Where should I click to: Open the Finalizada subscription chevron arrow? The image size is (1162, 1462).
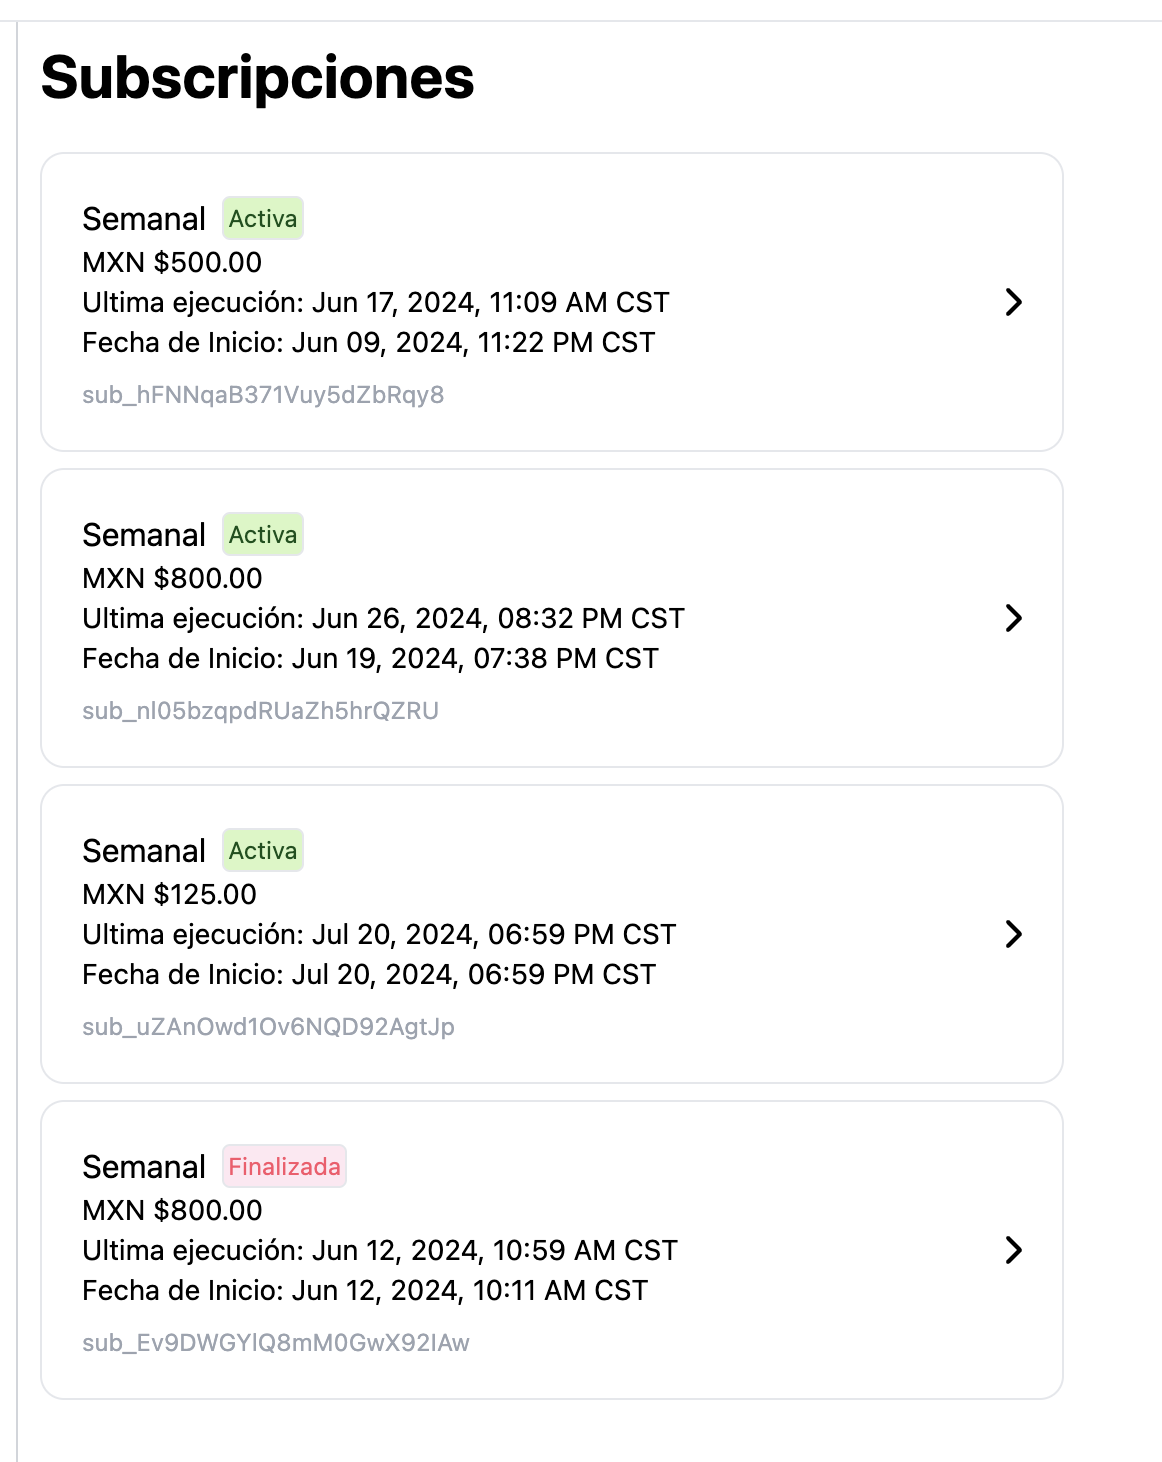tap(1013, 1250)
